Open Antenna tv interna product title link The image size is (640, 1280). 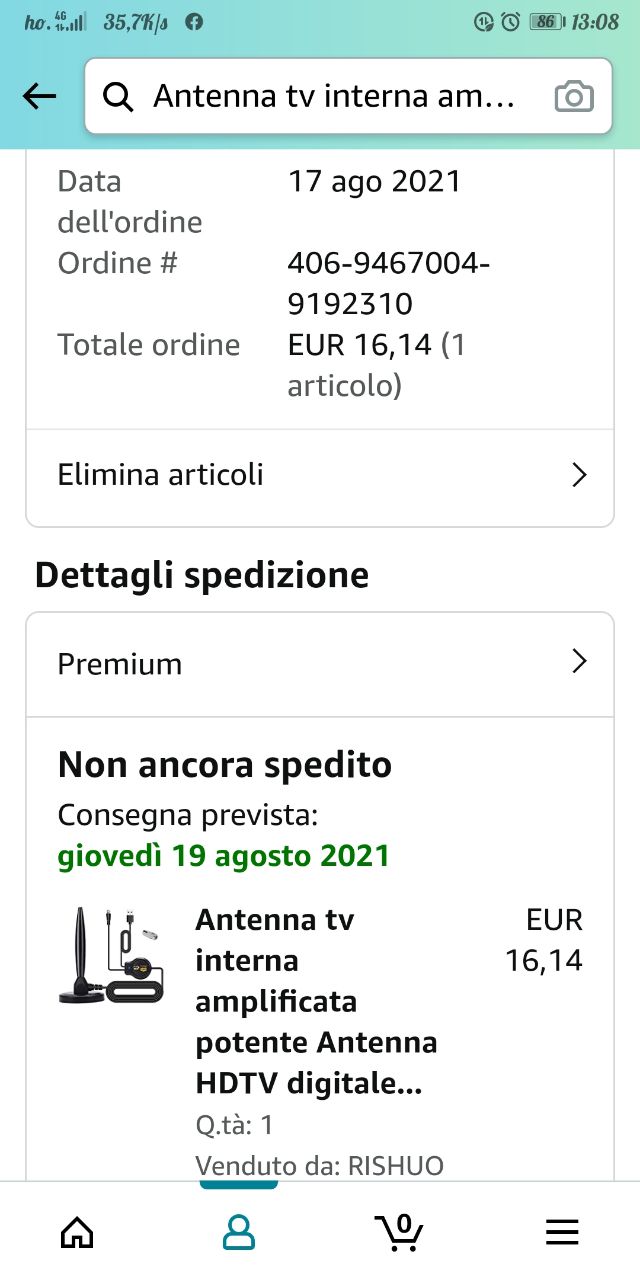coord(316,1001)
